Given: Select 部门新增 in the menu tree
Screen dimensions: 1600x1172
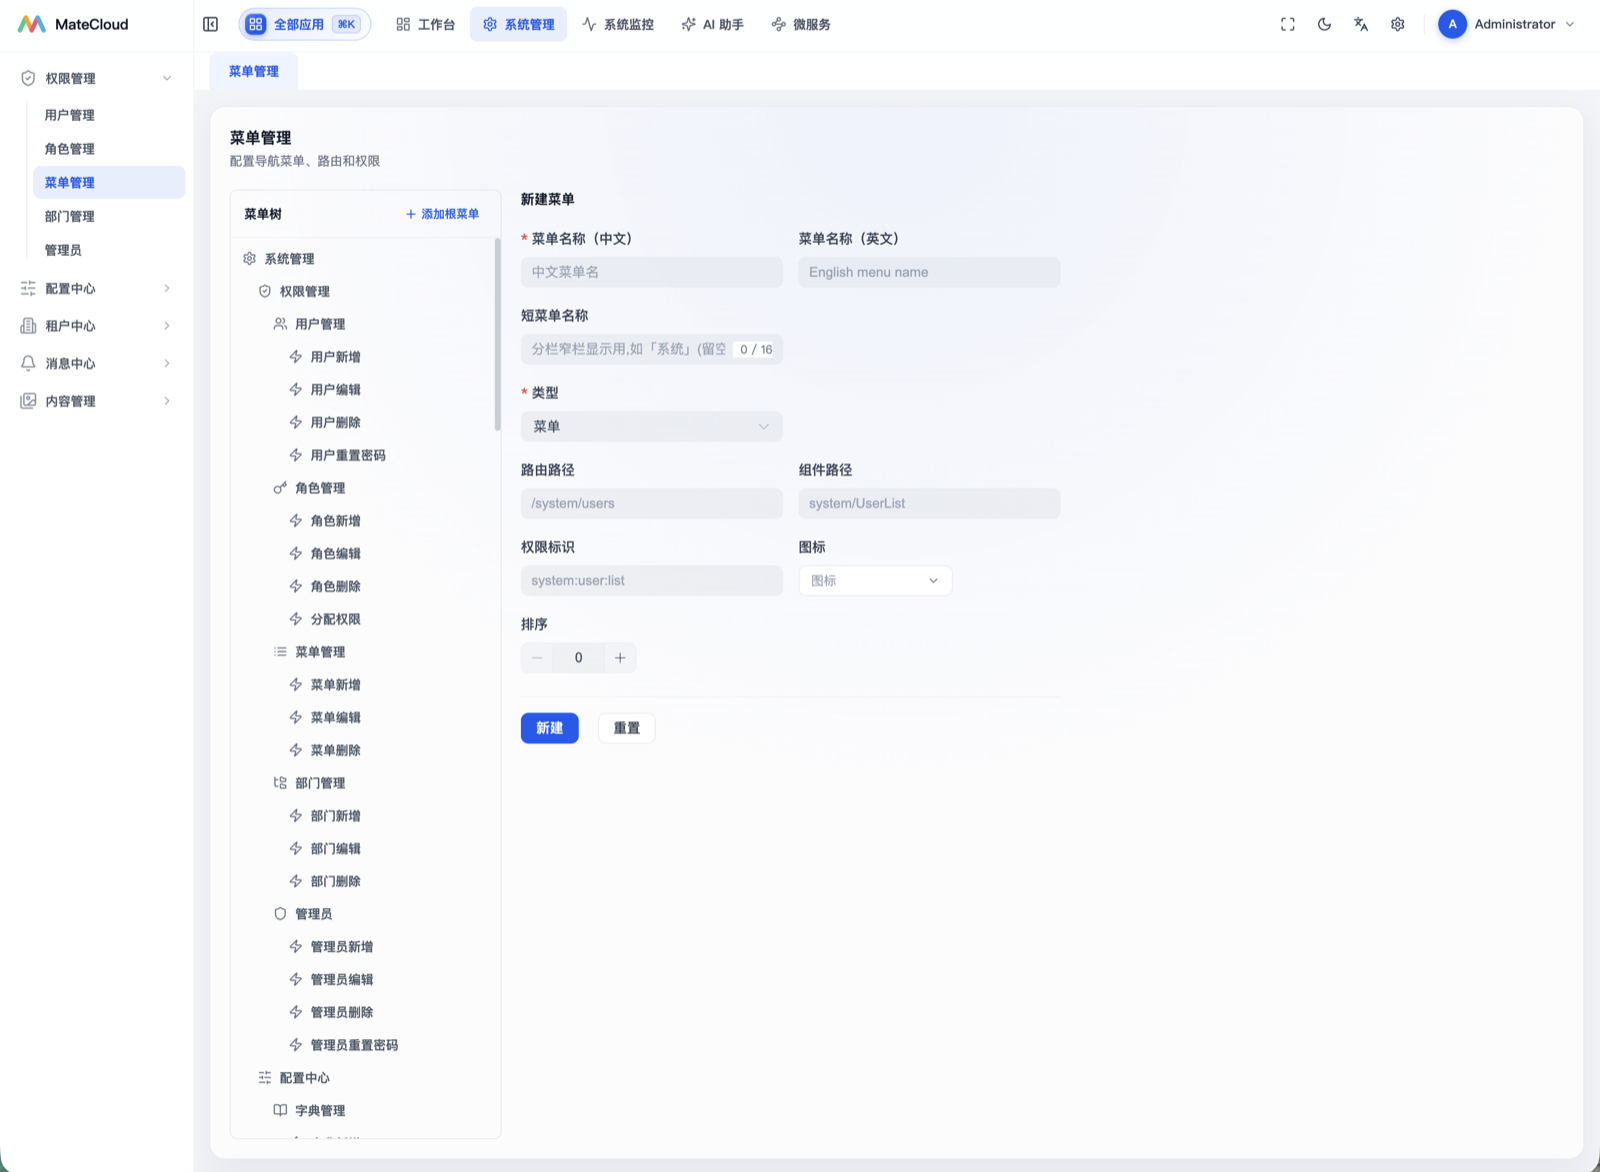Looking at the screenshot, I should [x=336, y=816].
